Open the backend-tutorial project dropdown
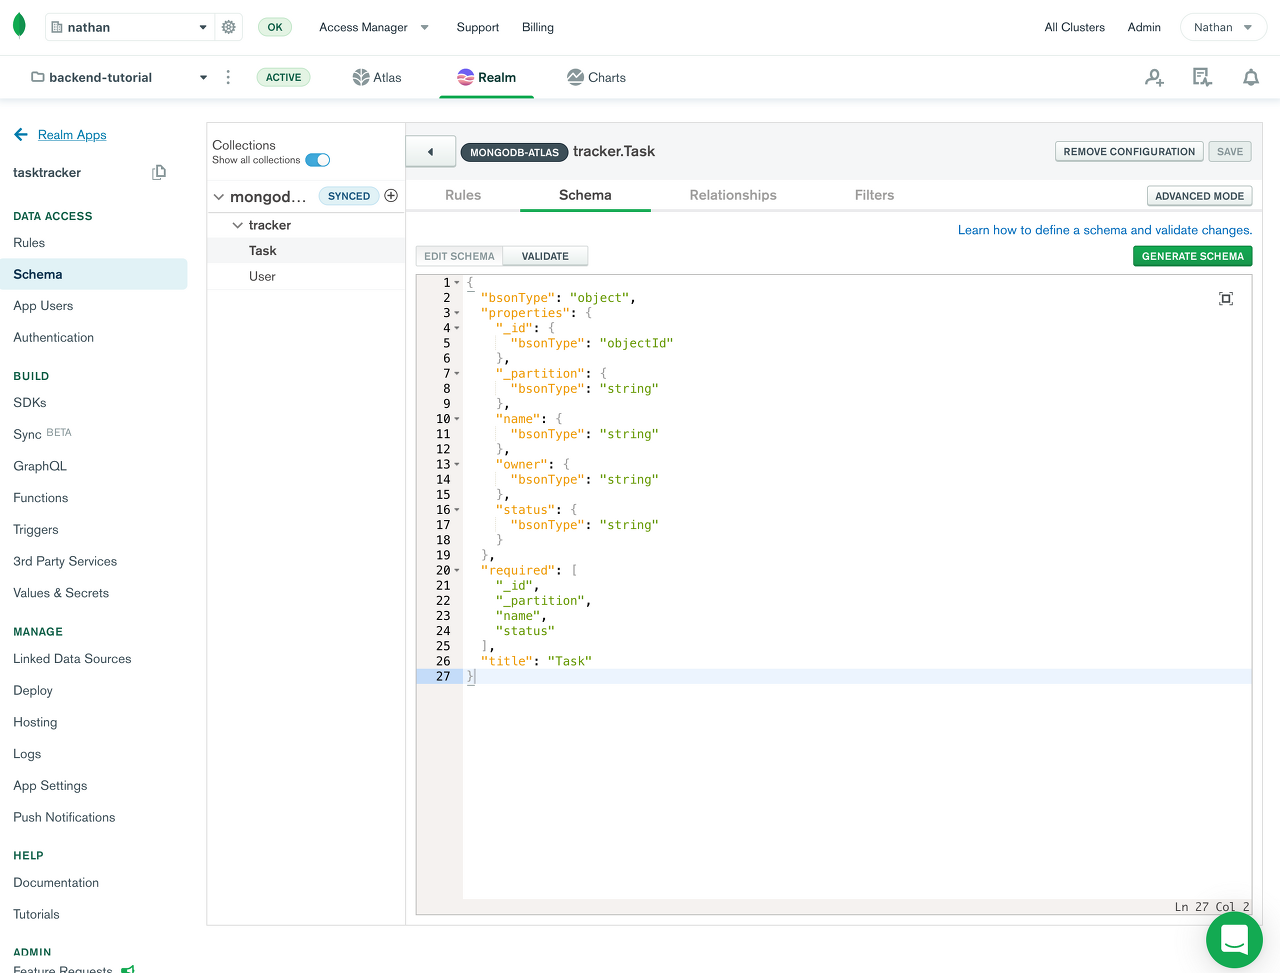Viewport: 1280px width, 973px height. coord(119,77)
